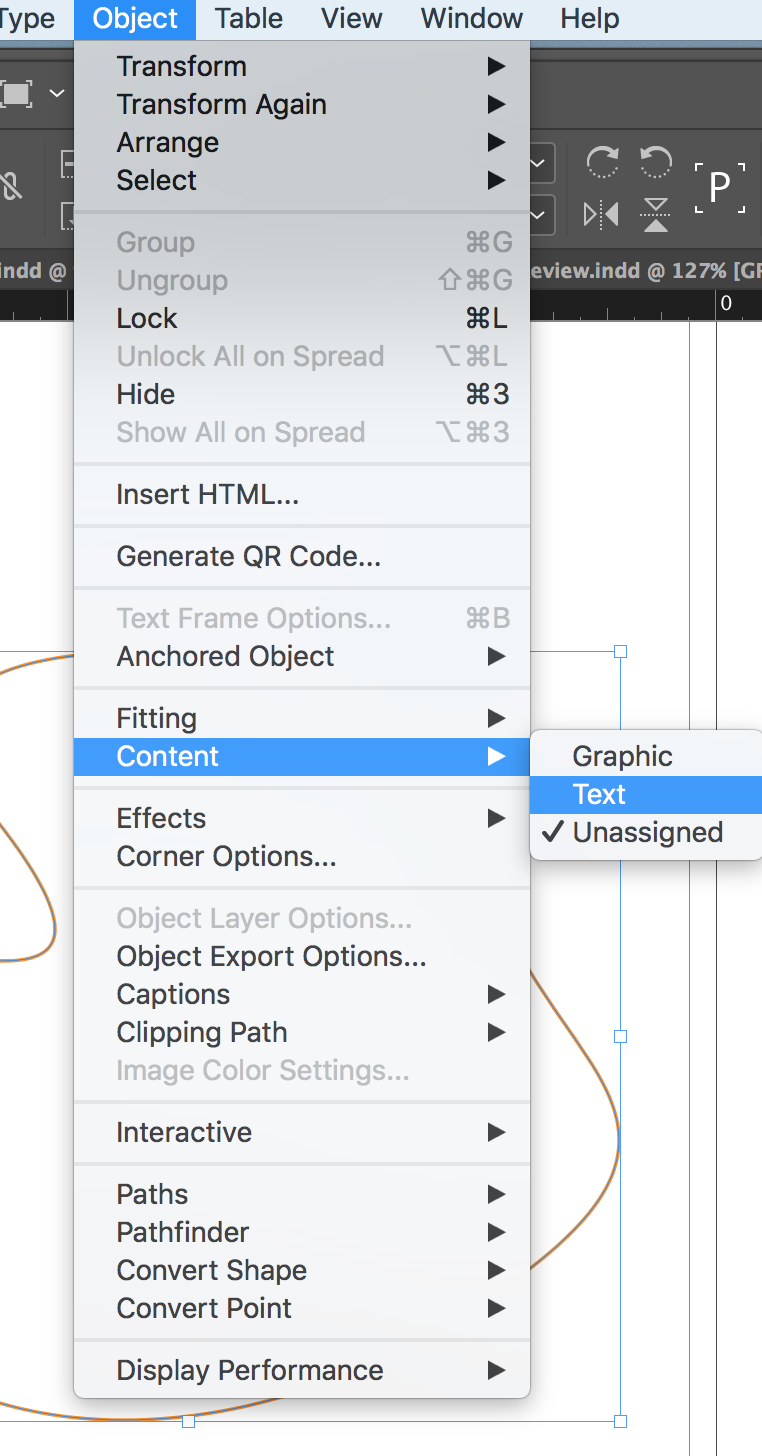
Task: Click the screen mode frame icon
Action: [x=16, y=94]
